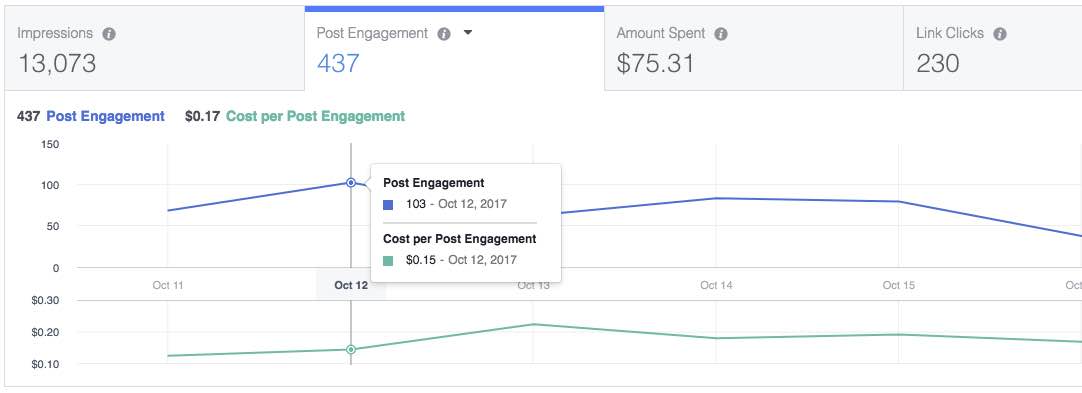Select the Oct 15 date label
Screen dimensions: 1082x393
[x=898, y=285]
